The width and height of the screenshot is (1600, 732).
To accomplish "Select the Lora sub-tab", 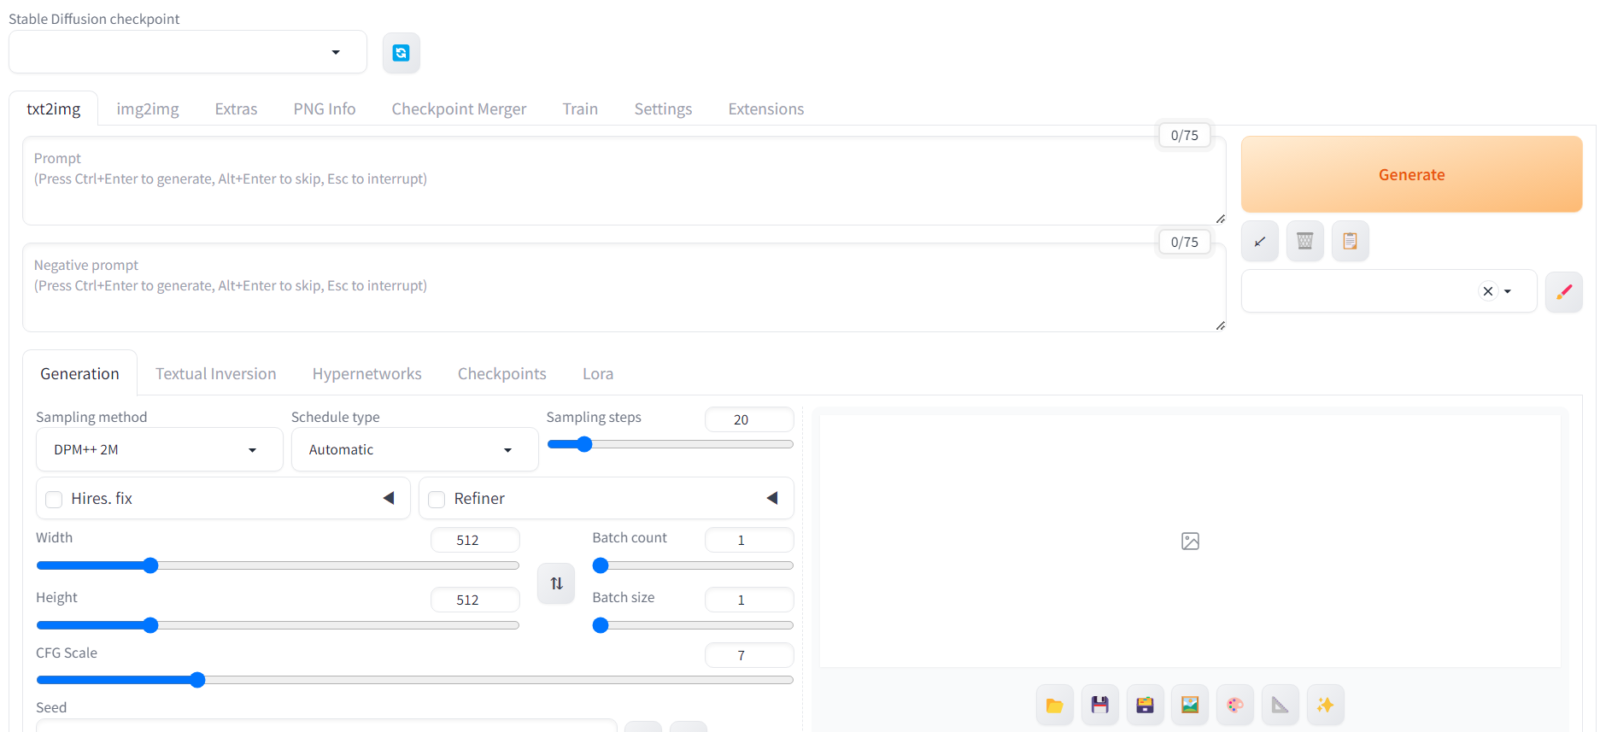I will pyautogui.click(x=598, y=374).
